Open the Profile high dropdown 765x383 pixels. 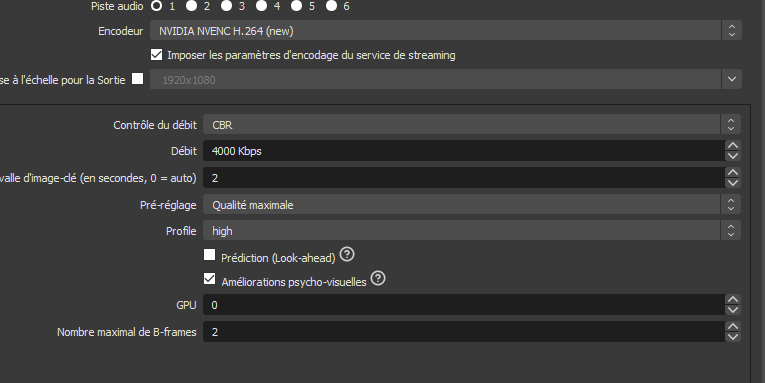[472, 230]
